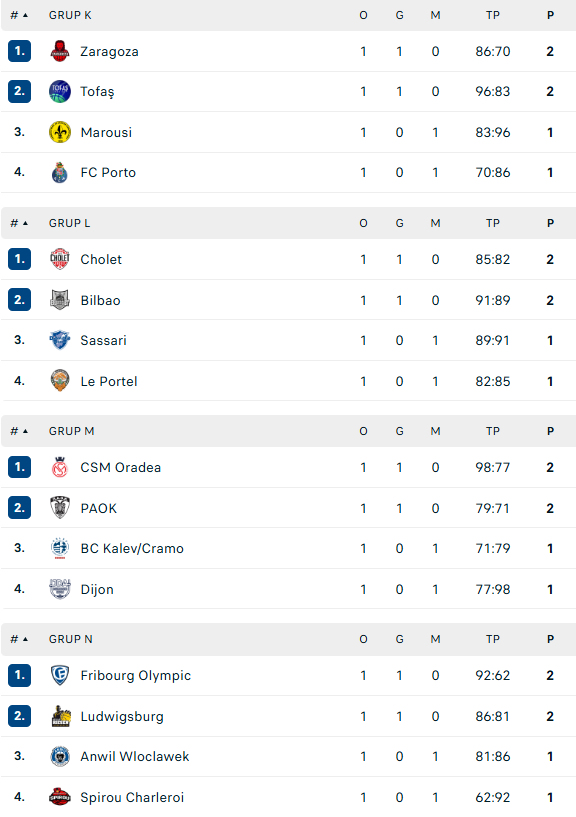The width and height of the screenshot is (576, 817).
Task: Click the Zaragoza team logo
Action: 60,51
